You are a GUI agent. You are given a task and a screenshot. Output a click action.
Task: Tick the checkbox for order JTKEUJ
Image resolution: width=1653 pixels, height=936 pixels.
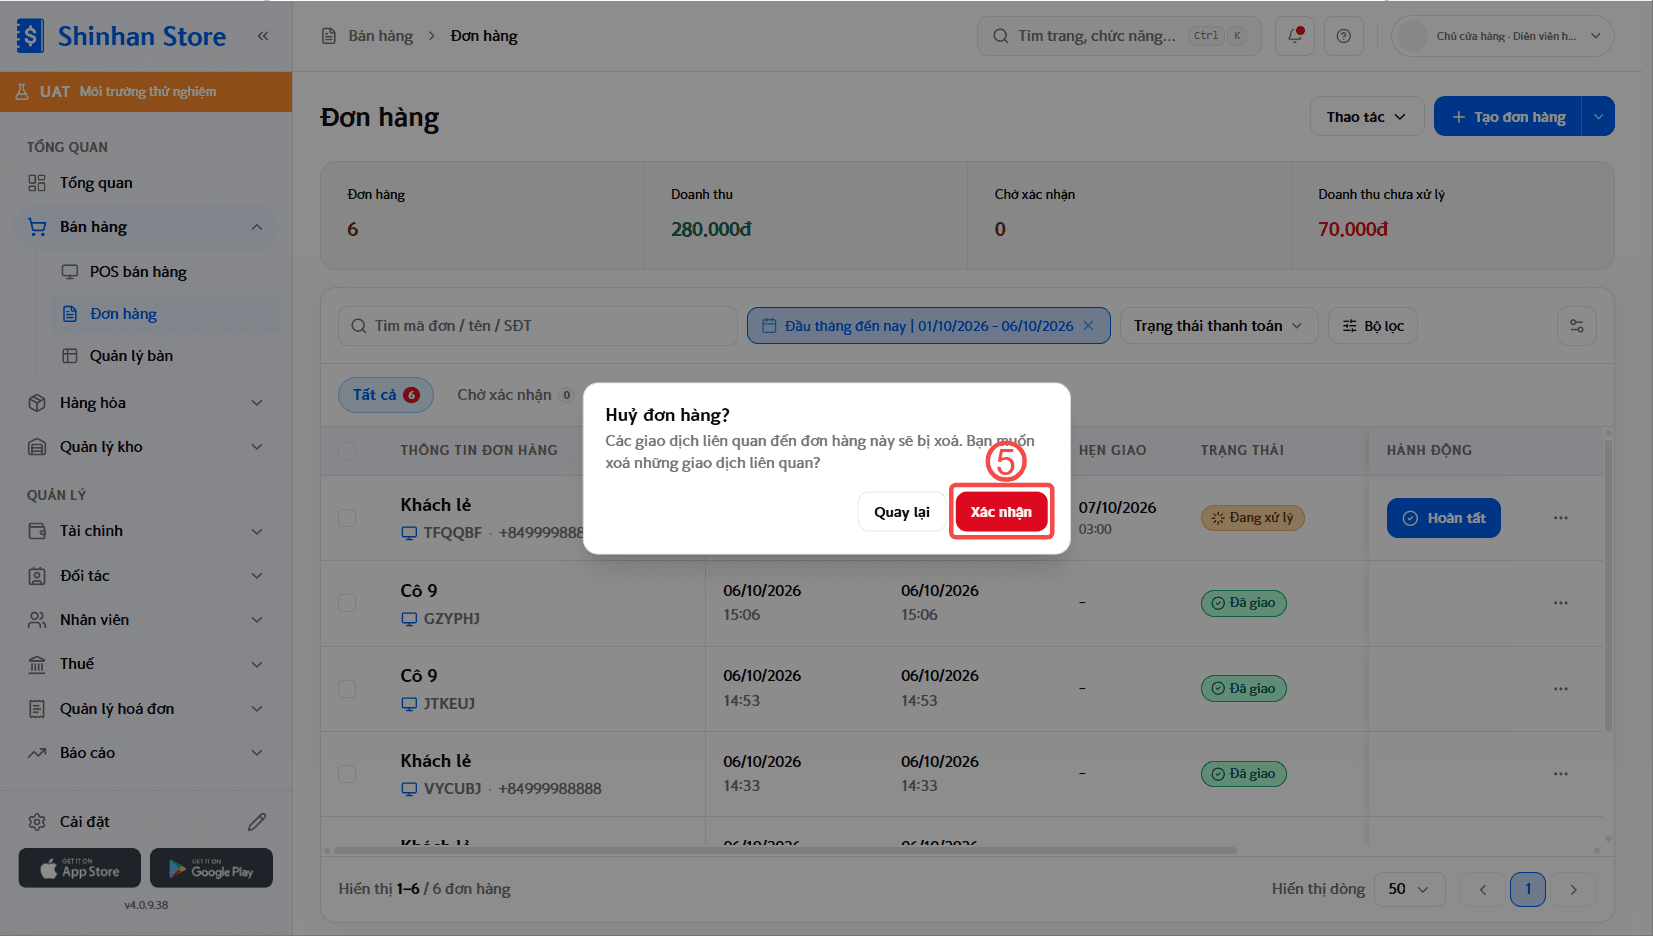[347, 689]
